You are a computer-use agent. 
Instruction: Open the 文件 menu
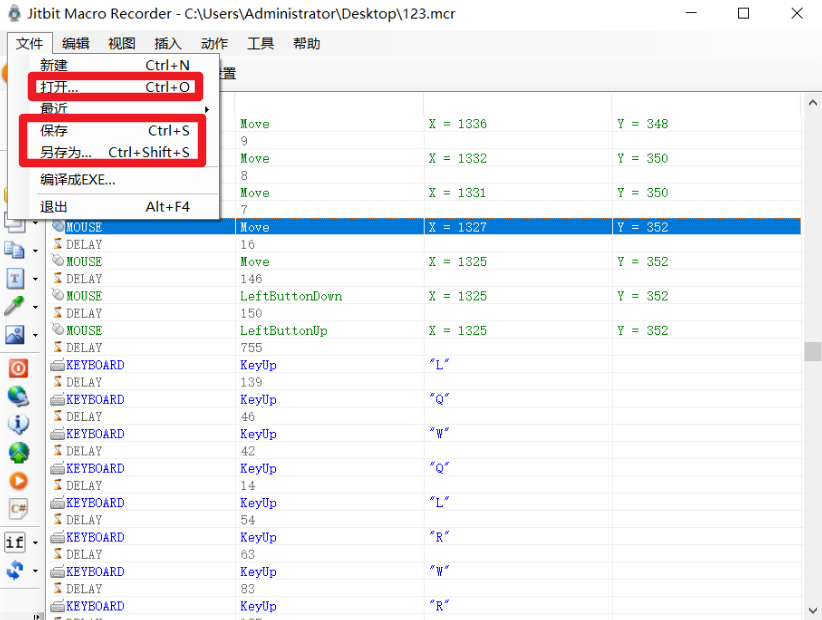29,43
